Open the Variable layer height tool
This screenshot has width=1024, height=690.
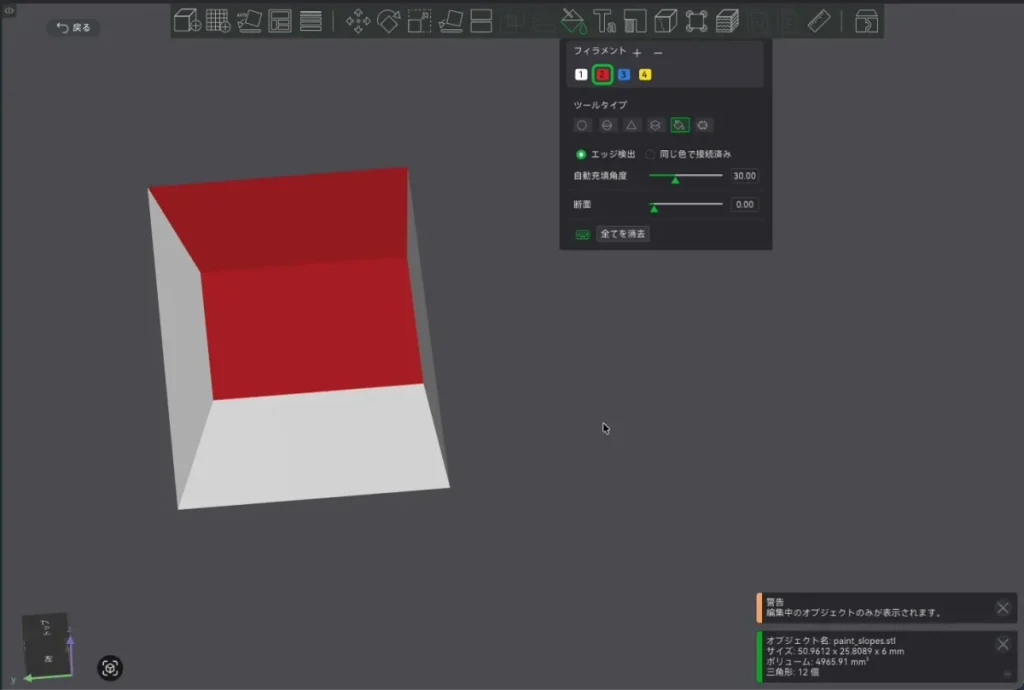click(x=311, y=20)
